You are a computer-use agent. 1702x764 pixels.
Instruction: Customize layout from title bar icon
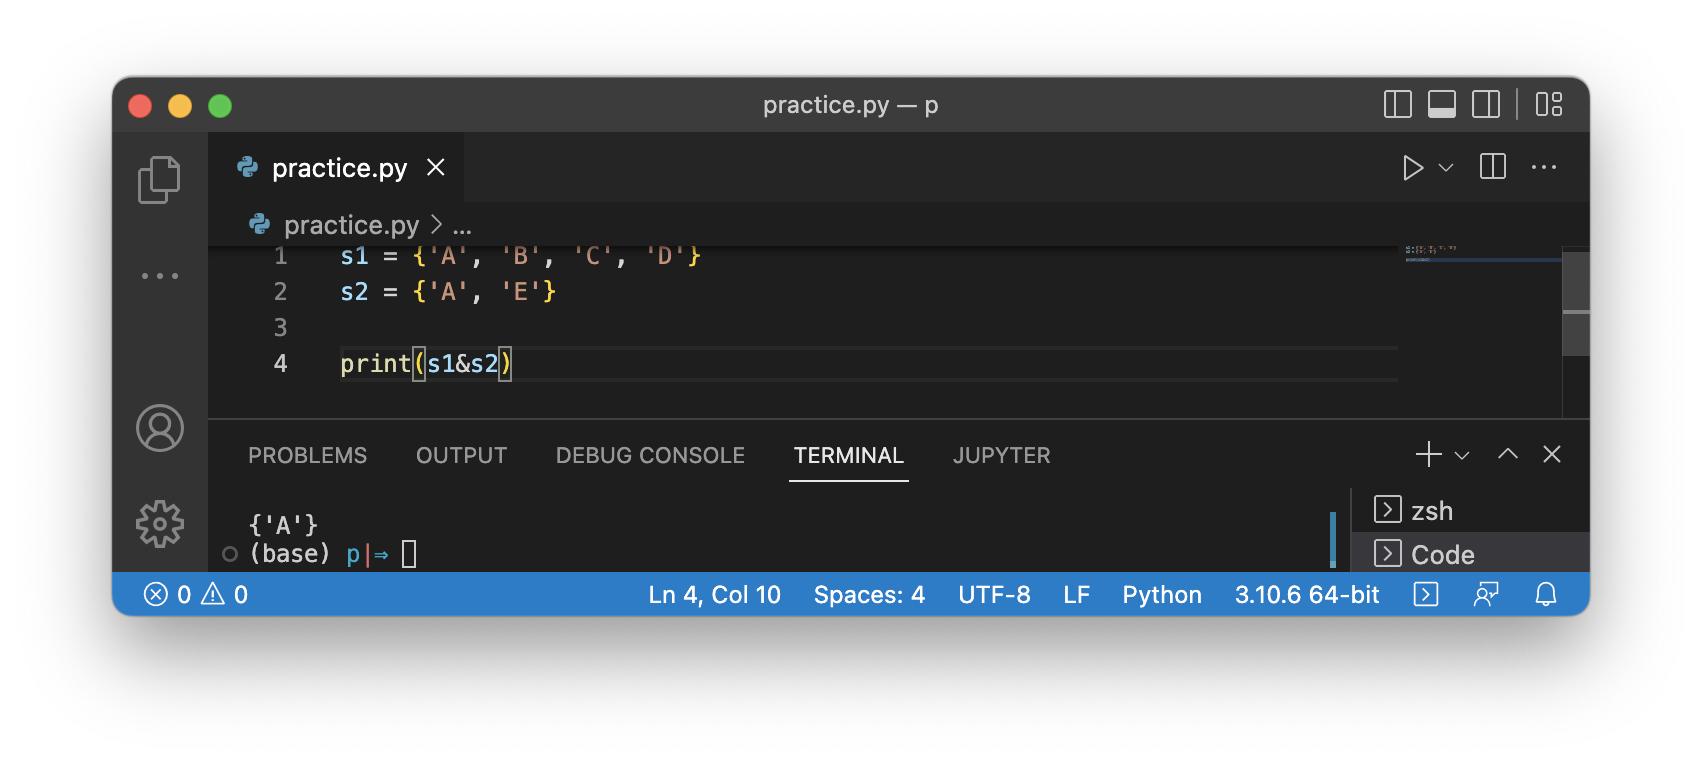click(1549, 104)
